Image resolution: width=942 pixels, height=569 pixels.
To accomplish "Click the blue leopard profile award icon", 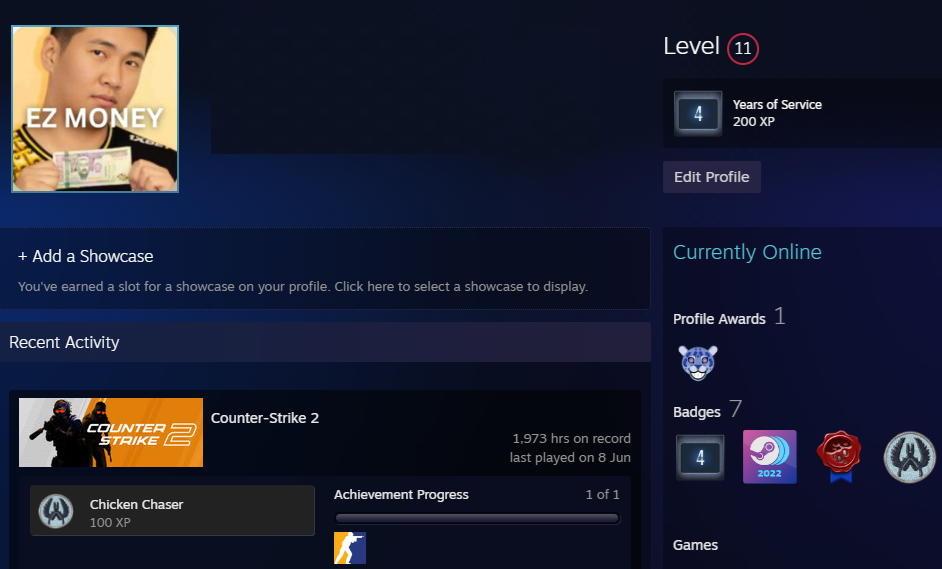I will [697, 362].
